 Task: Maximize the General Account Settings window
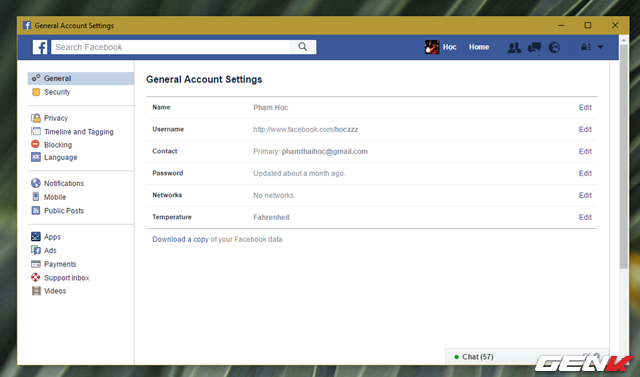pyautogui.click(x=588, y=25)
